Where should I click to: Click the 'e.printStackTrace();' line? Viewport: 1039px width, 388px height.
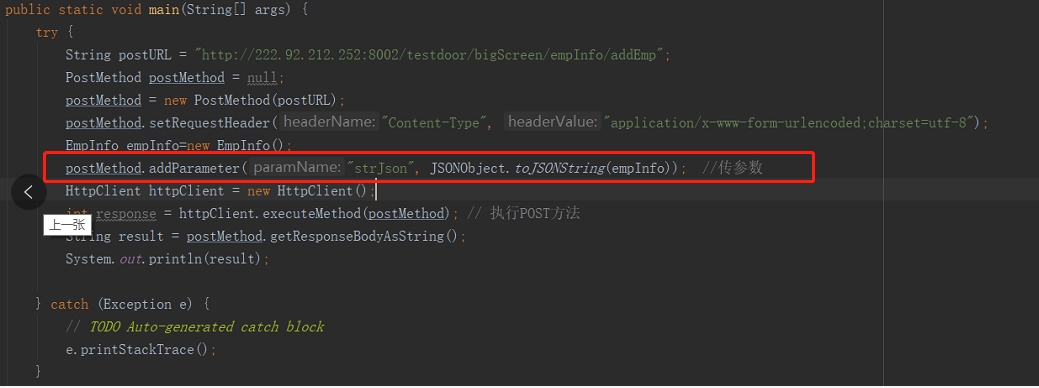coord(140,350)
